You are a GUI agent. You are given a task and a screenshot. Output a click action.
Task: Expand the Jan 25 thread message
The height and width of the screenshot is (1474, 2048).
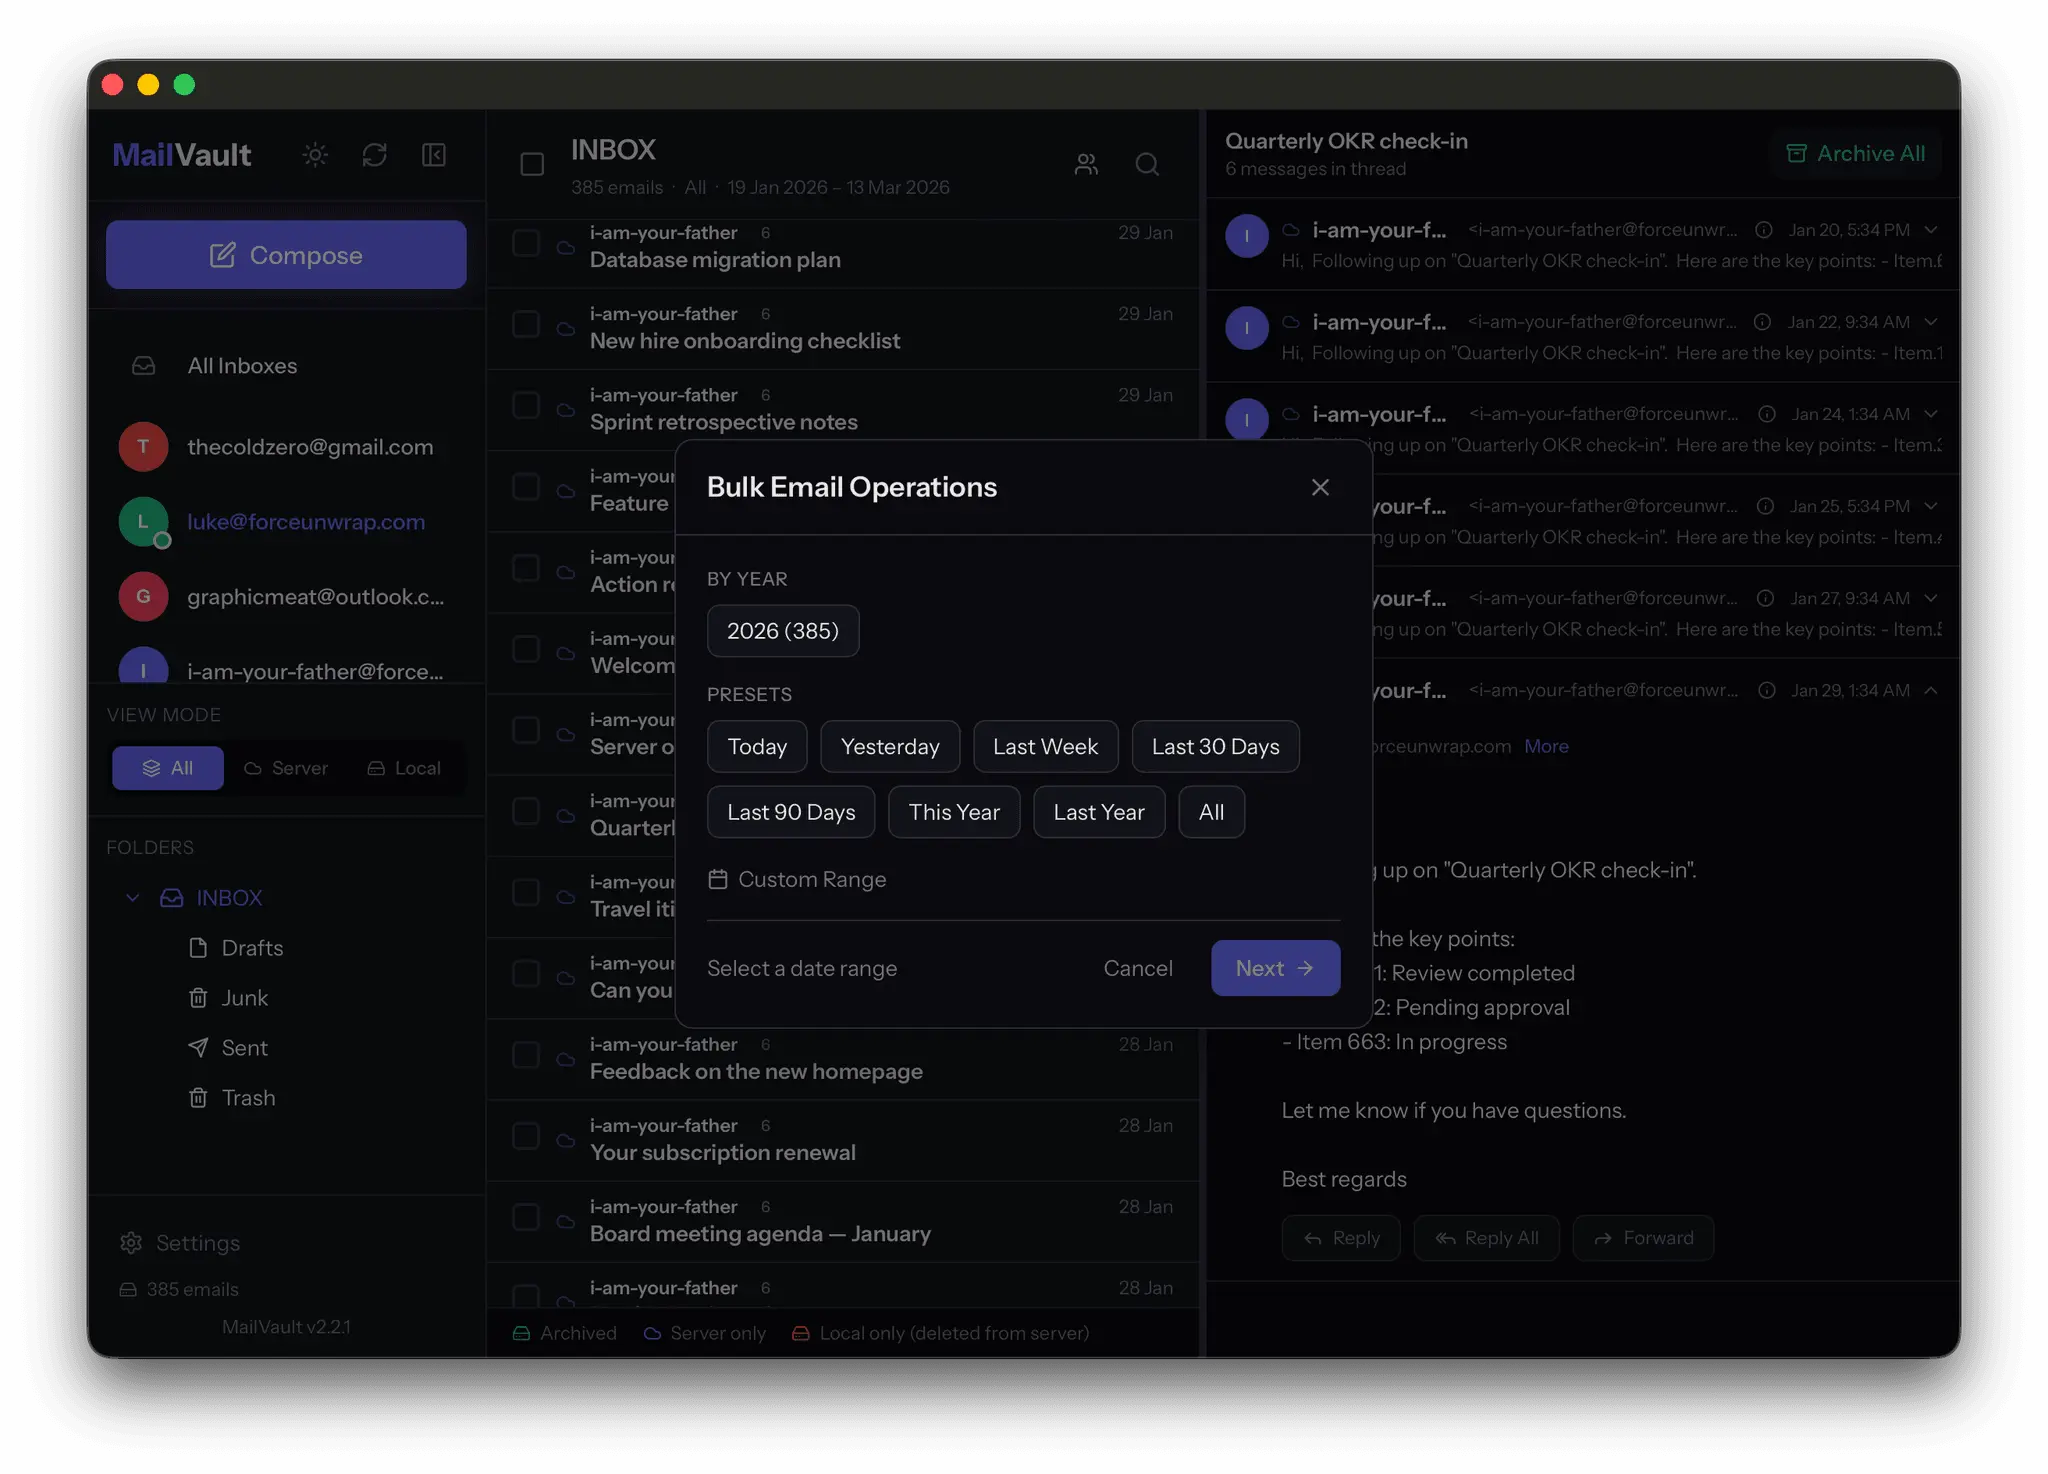1931,506
